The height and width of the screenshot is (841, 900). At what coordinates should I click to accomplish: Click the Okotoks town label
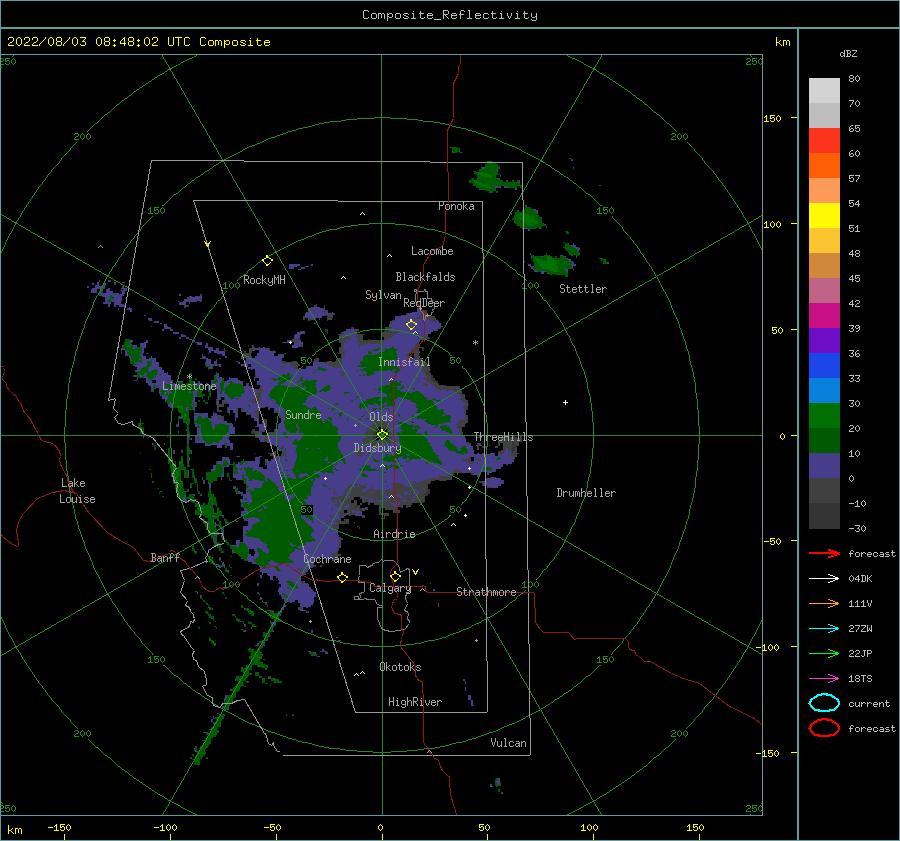[400, 667]
